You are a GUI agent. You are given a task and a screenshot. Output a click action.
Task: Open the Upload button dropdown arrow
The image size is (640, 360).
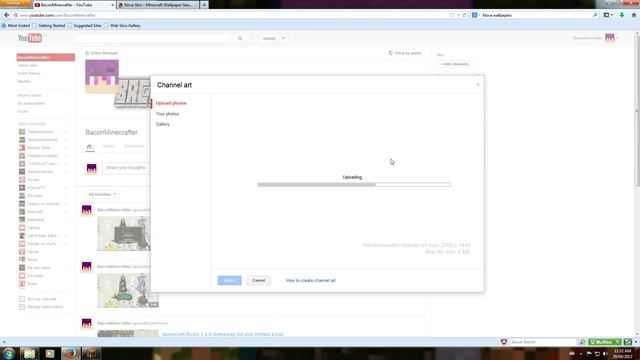[x=283, y=38]
